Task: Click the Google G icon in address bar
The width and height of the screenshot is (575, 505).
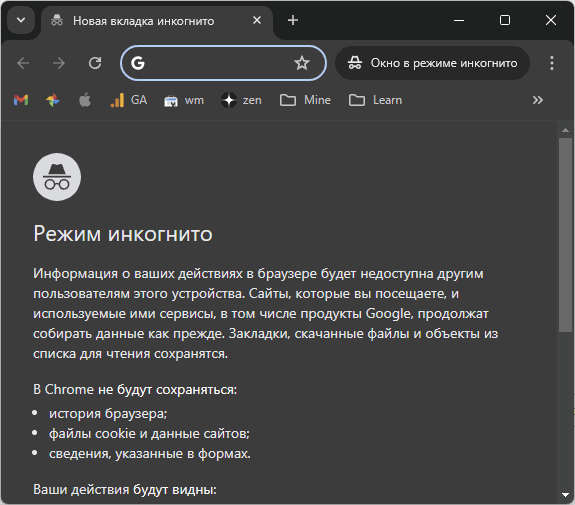Action: pos(138,63)
